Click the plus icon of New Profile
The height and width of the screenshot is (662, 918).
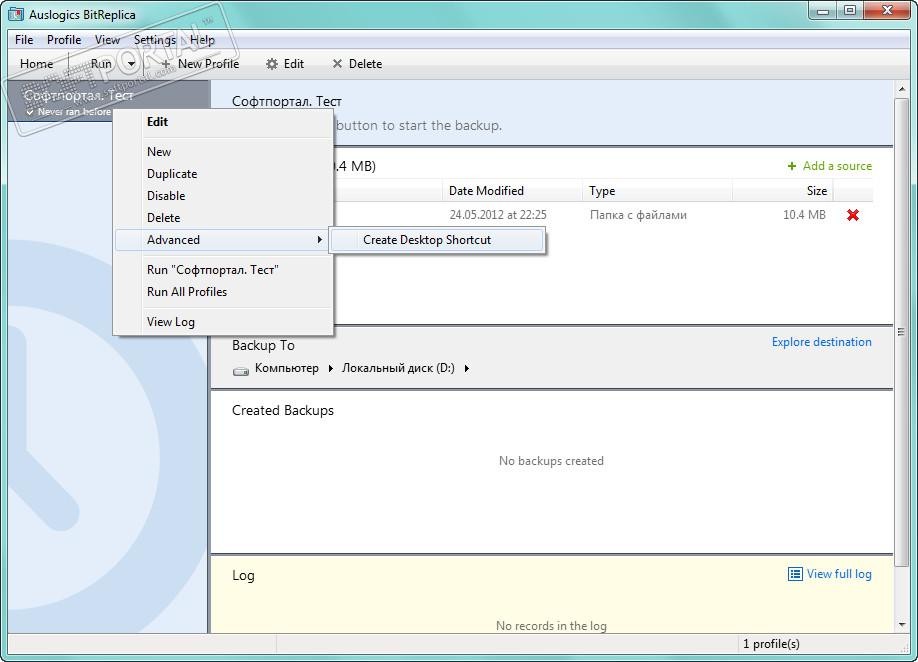[166, 64]
